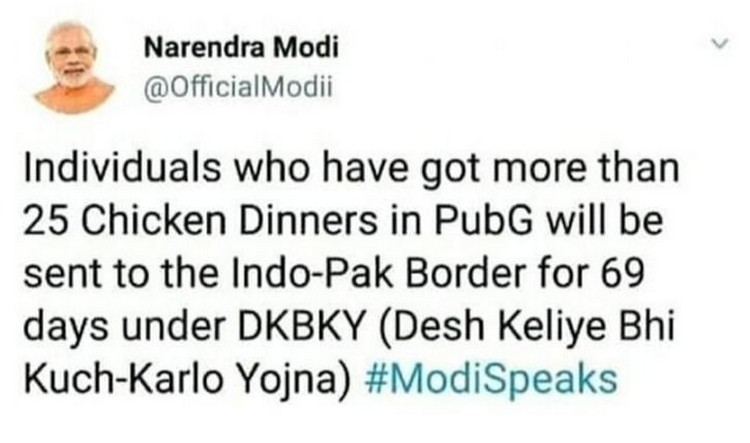
Task: Click the word 'Individuals' in the tweet
Action: [x=122, y=168]
